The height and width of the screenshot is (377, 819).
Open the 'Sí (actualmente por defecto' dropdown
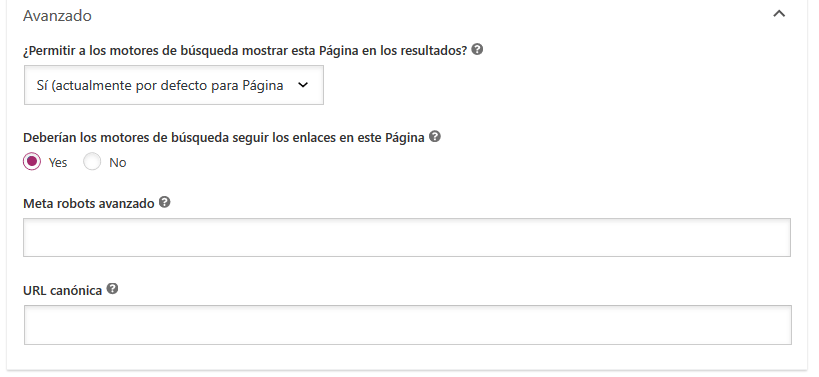[174, 85]
